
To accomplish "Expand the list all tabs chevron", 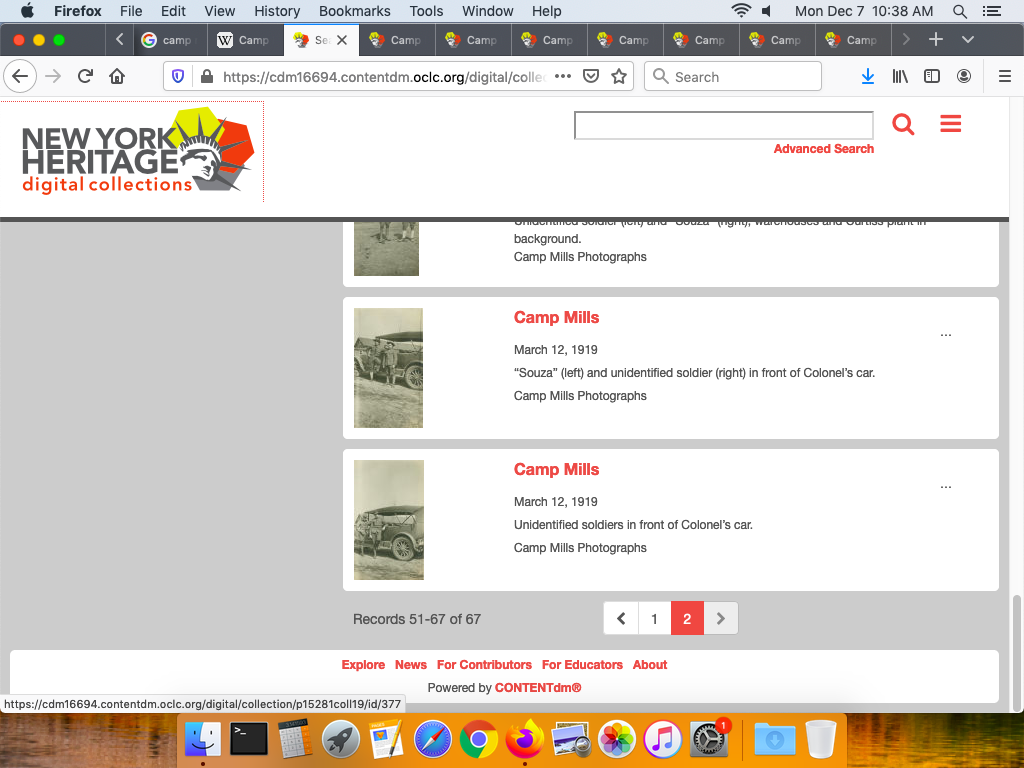I will (967, 40).
